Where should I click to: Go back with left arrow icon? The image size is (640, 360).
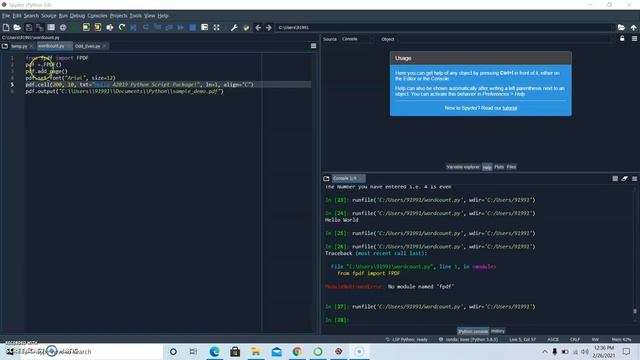click(x=258, y=27)
